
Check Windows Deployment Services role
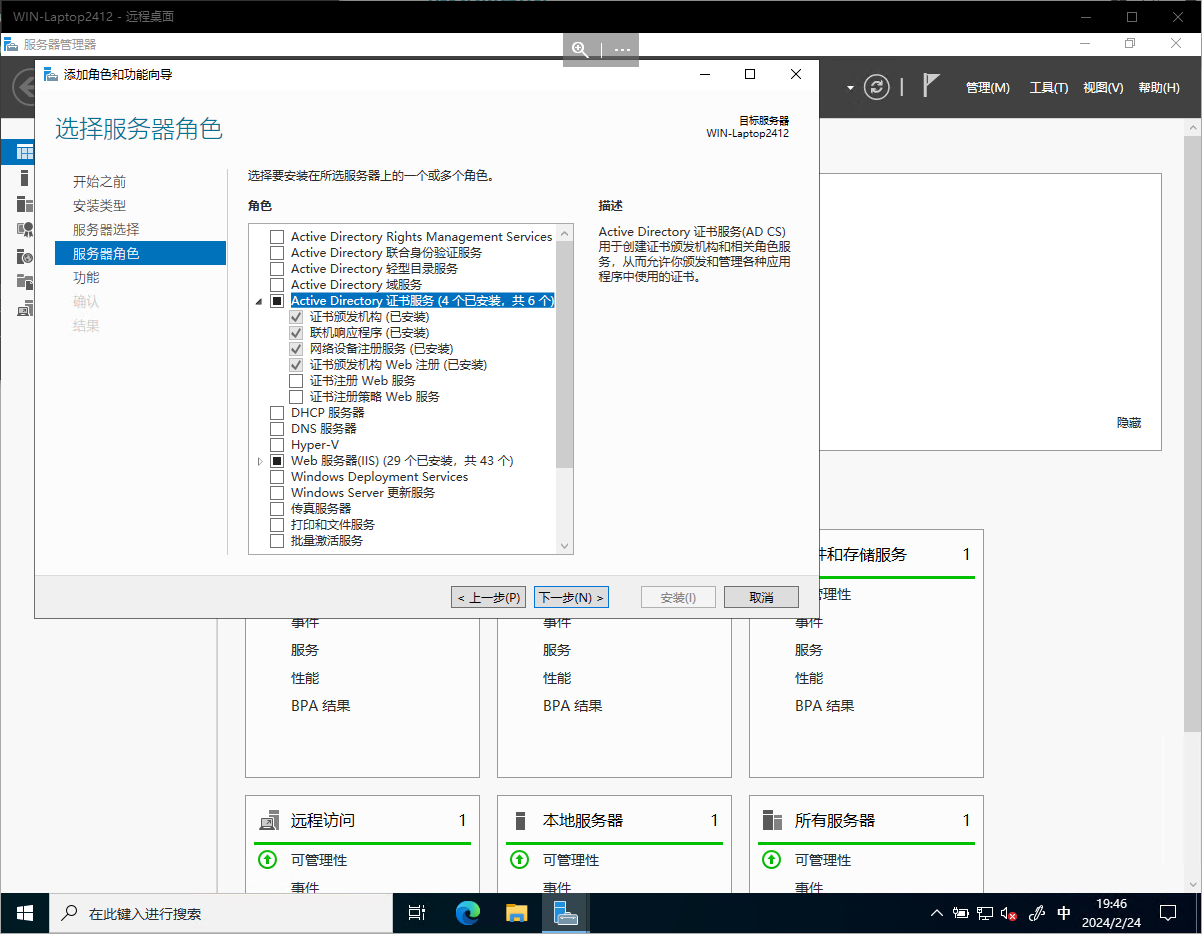[277, 477]
